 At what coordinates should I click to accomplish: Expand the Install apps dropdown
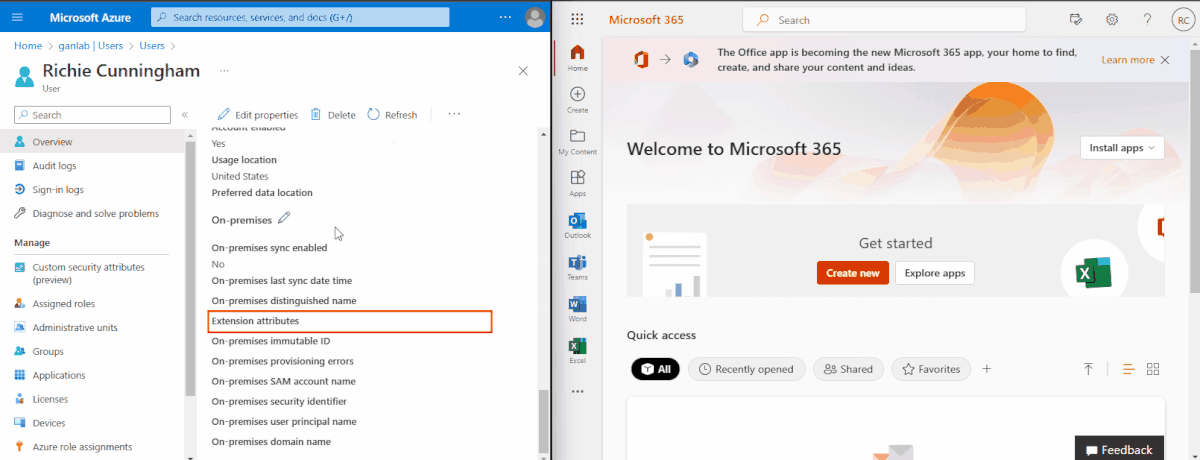click(1121, 148)
